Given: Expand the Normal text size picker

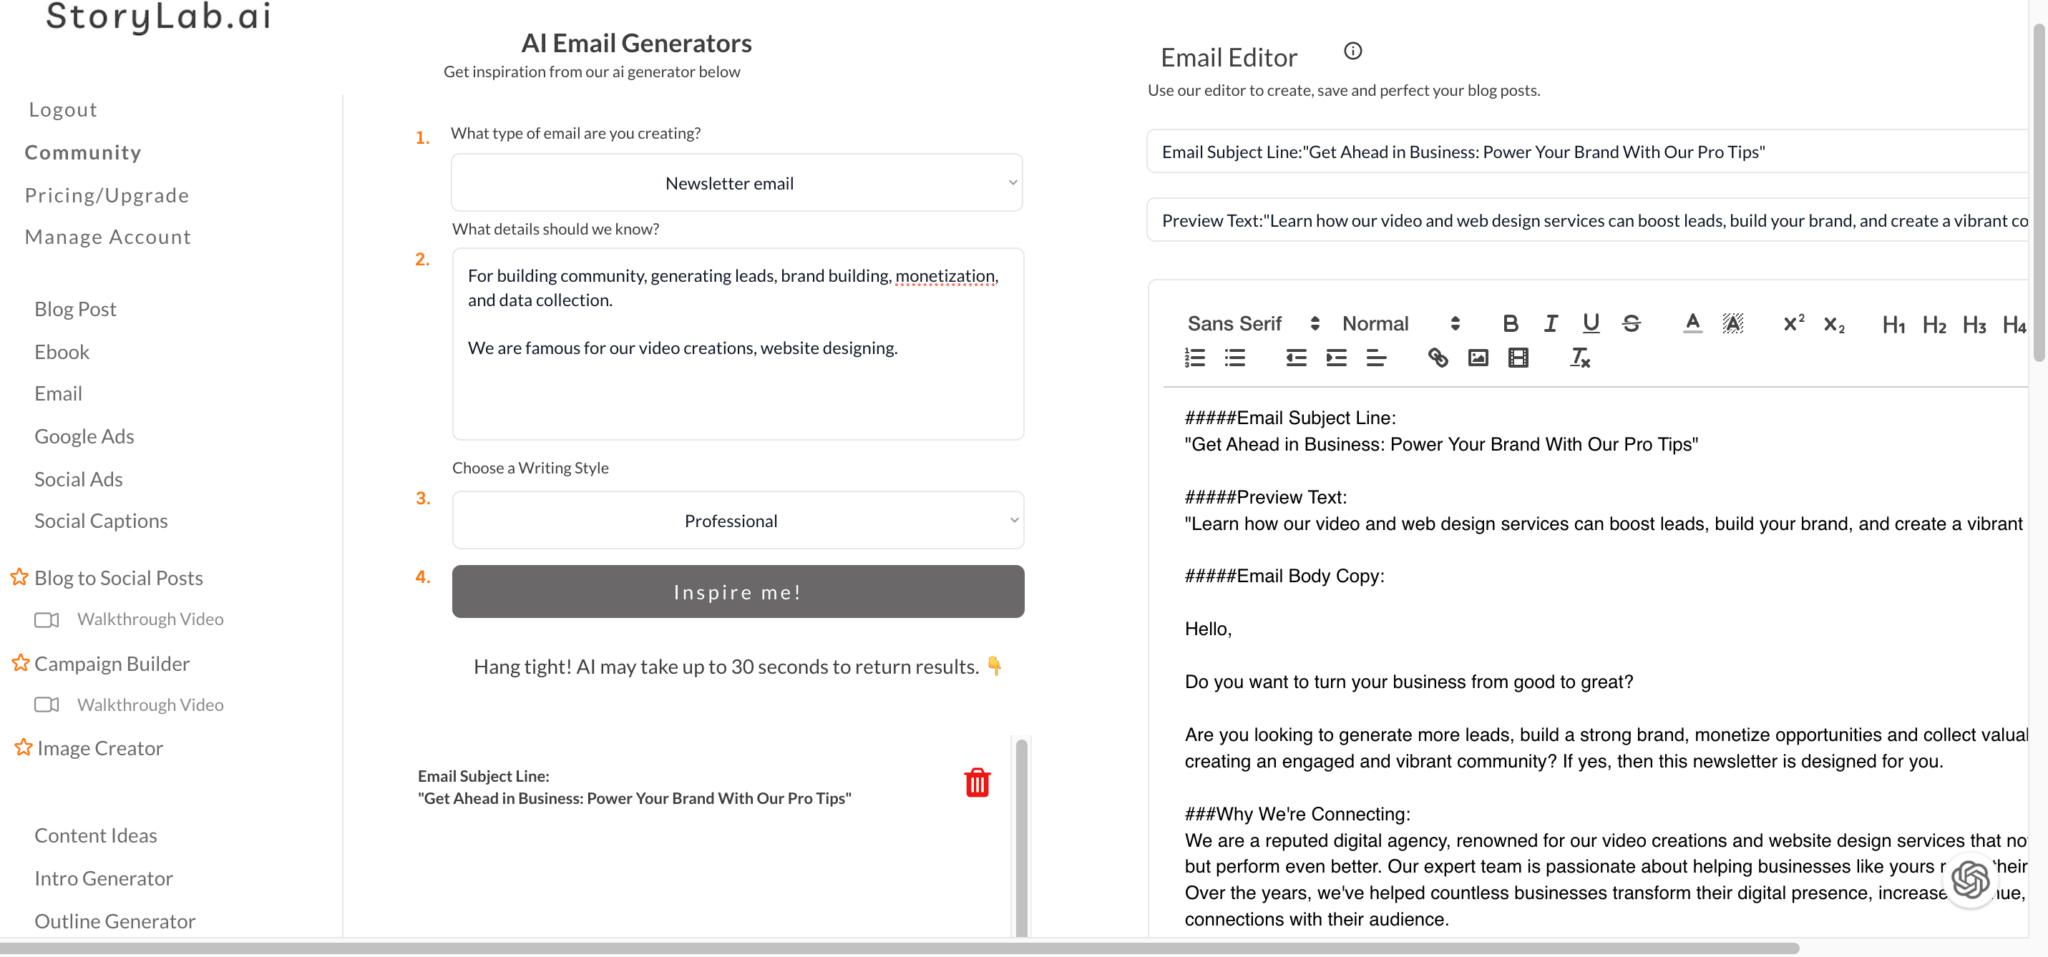Looking at the screenshot, I should pos(1400,323).
